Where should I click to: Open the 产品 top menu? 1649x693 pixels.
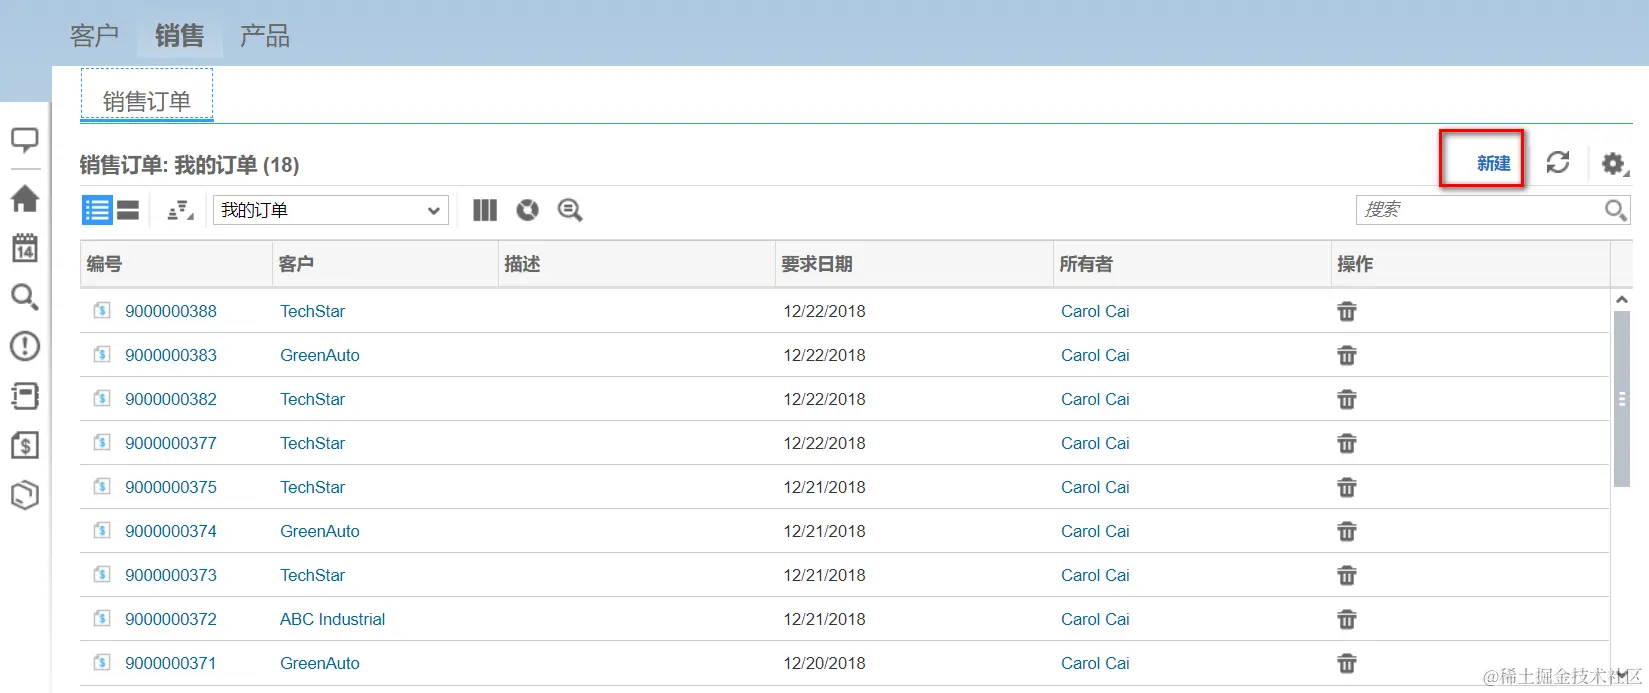tap(265, 36)
